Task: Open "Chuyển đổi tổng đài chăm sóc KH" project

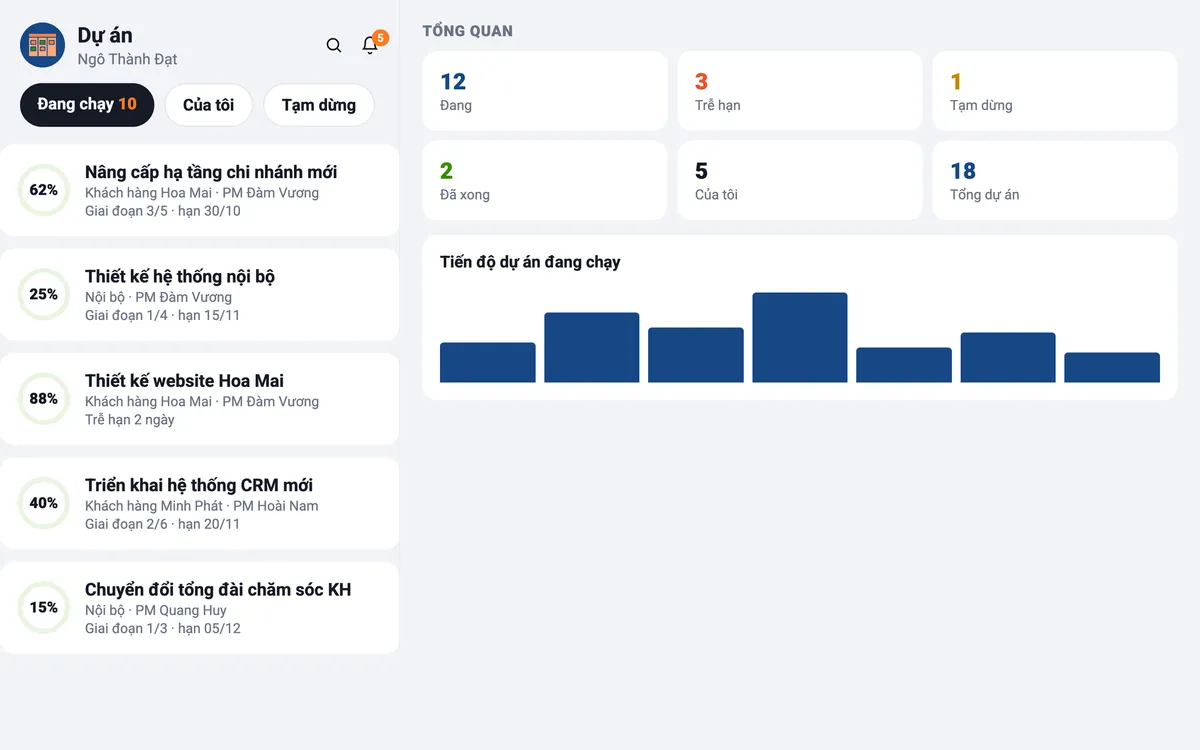Action: click(x=199, y=607)
